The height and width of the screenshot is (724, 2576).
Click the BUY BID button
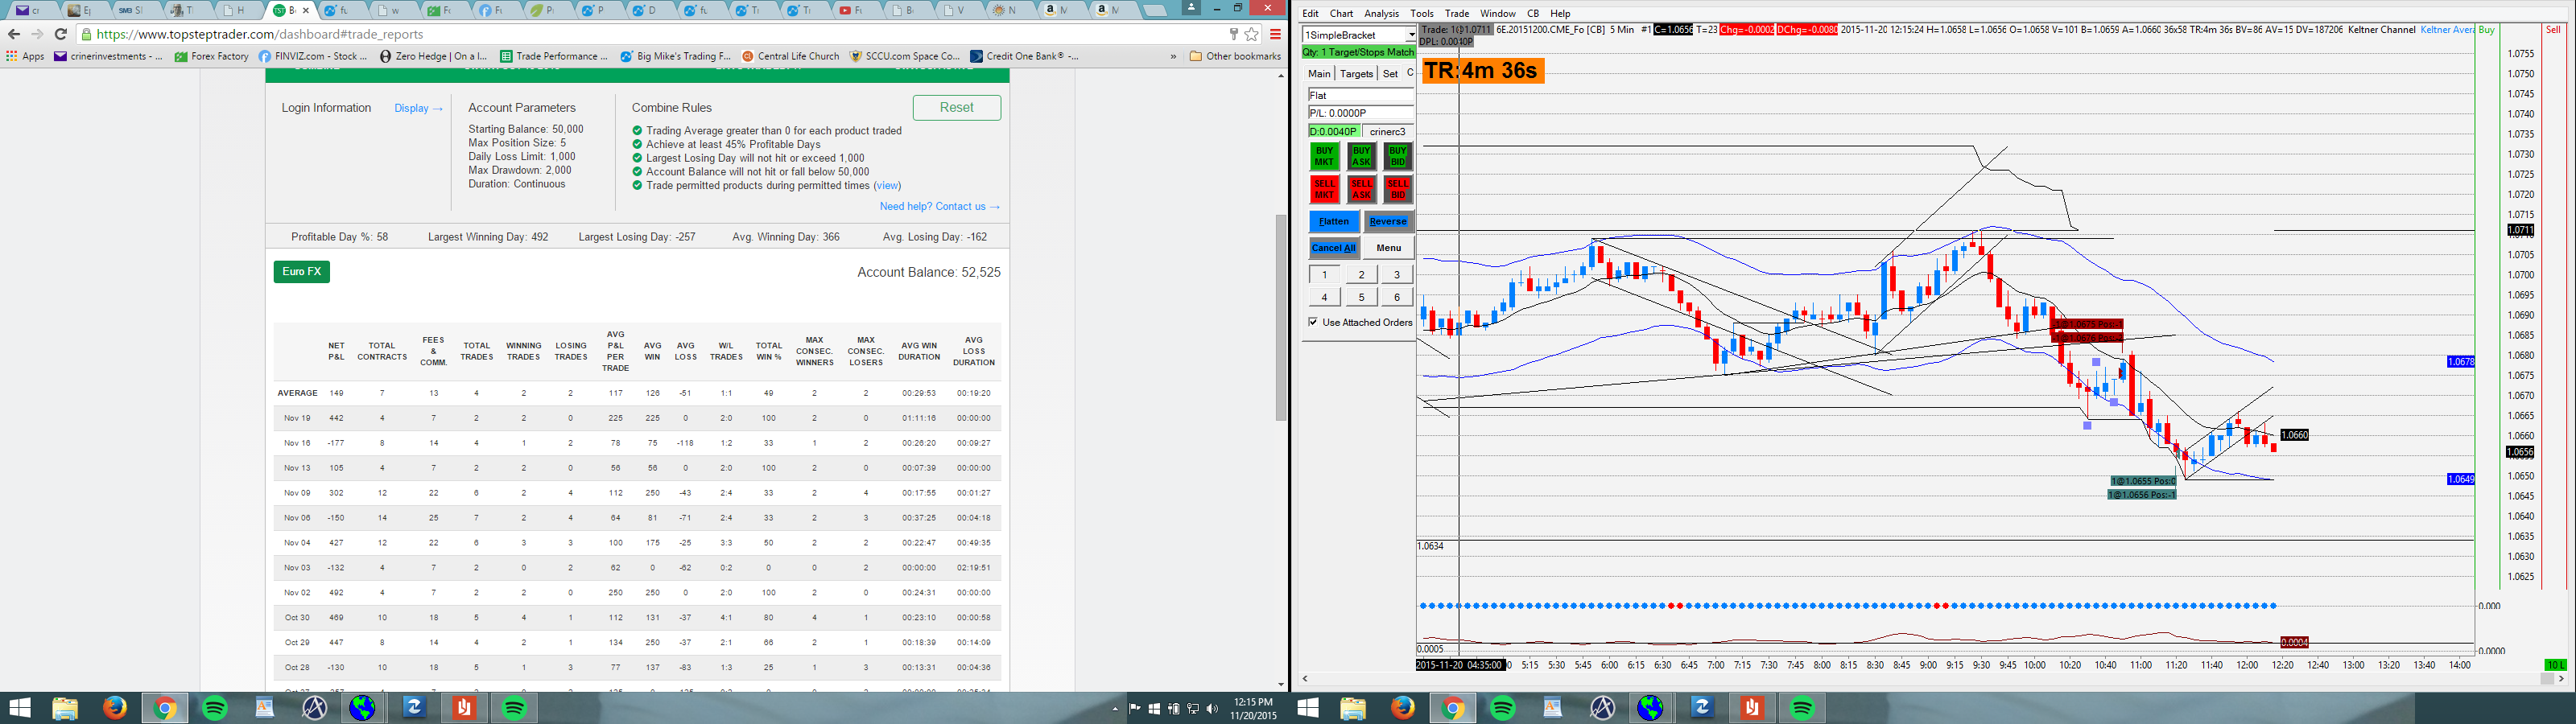tap(1397, 157)
